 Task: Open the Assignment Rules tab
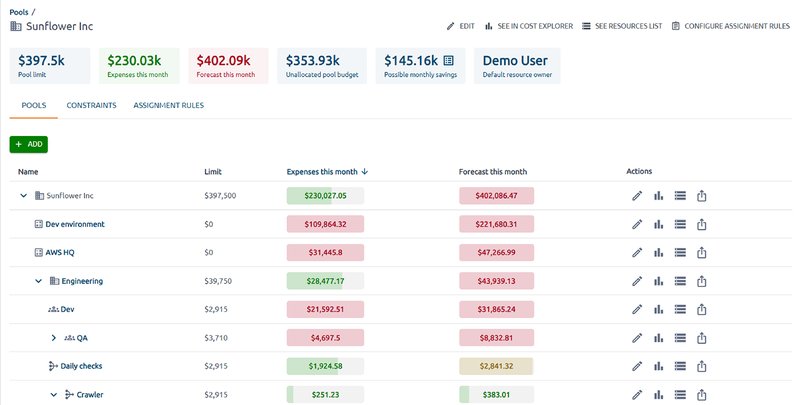click(169, 105)
